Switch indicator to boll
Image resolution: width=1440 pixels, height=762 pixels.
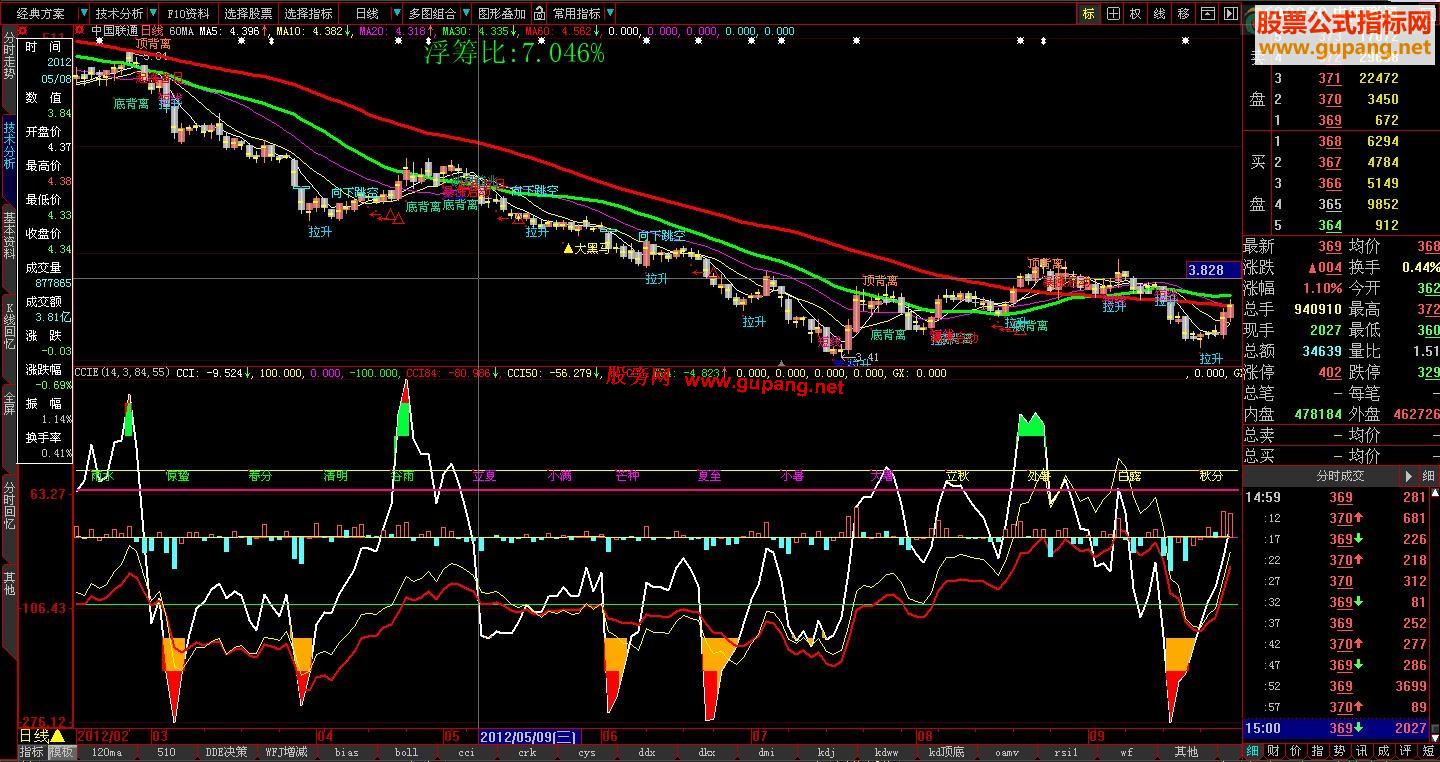[406, 752]
